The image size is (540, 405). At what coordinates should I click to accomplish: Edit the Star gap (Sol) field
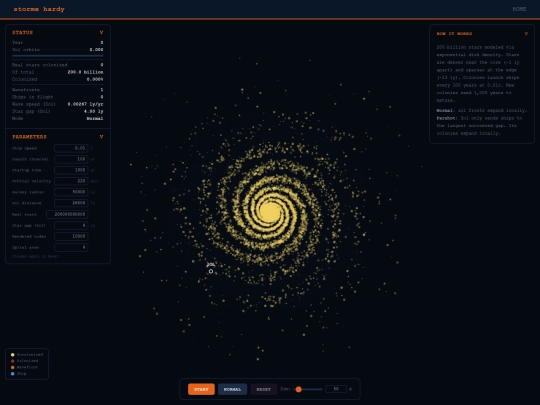[x=71, y=225]
